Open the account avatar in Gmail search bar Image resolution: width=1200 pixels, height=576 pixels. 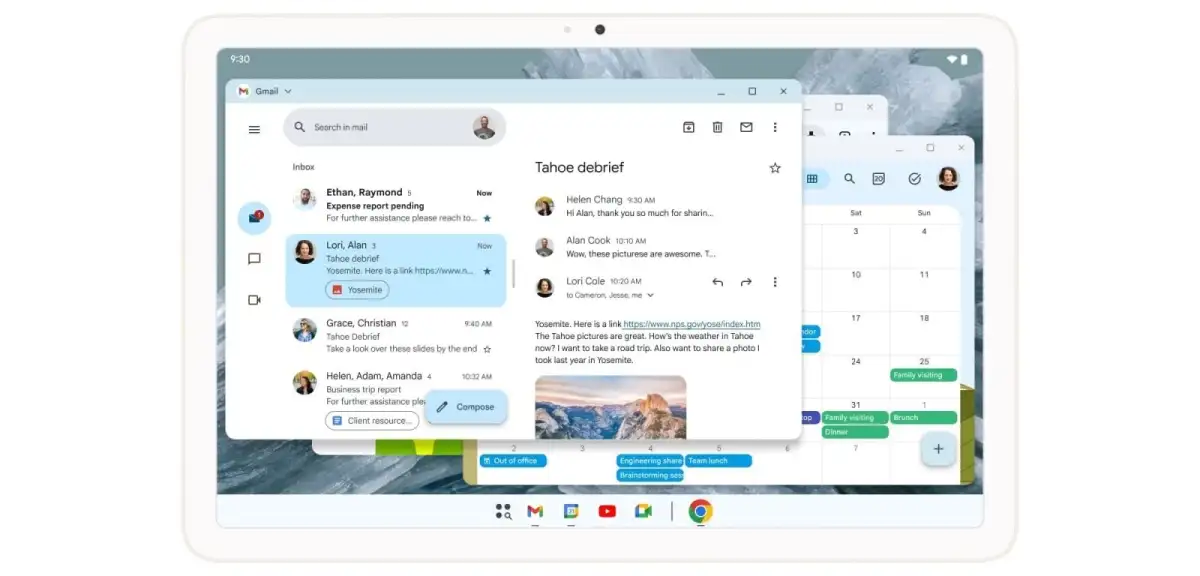point(484,127)
